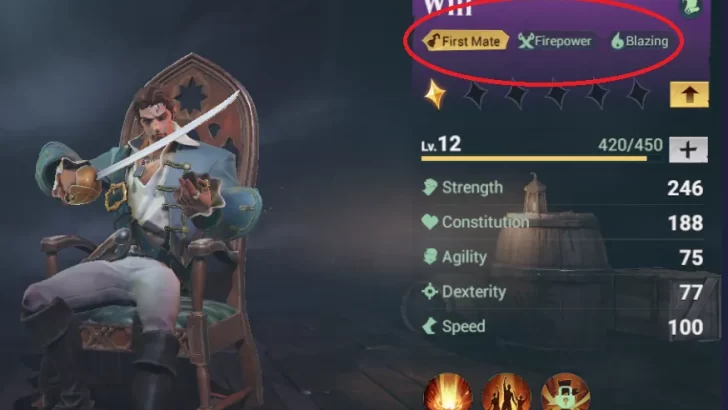This screenshot has height=410, width=728.
Task: Tap the First Mate role tag
Action: click(465, 41)
